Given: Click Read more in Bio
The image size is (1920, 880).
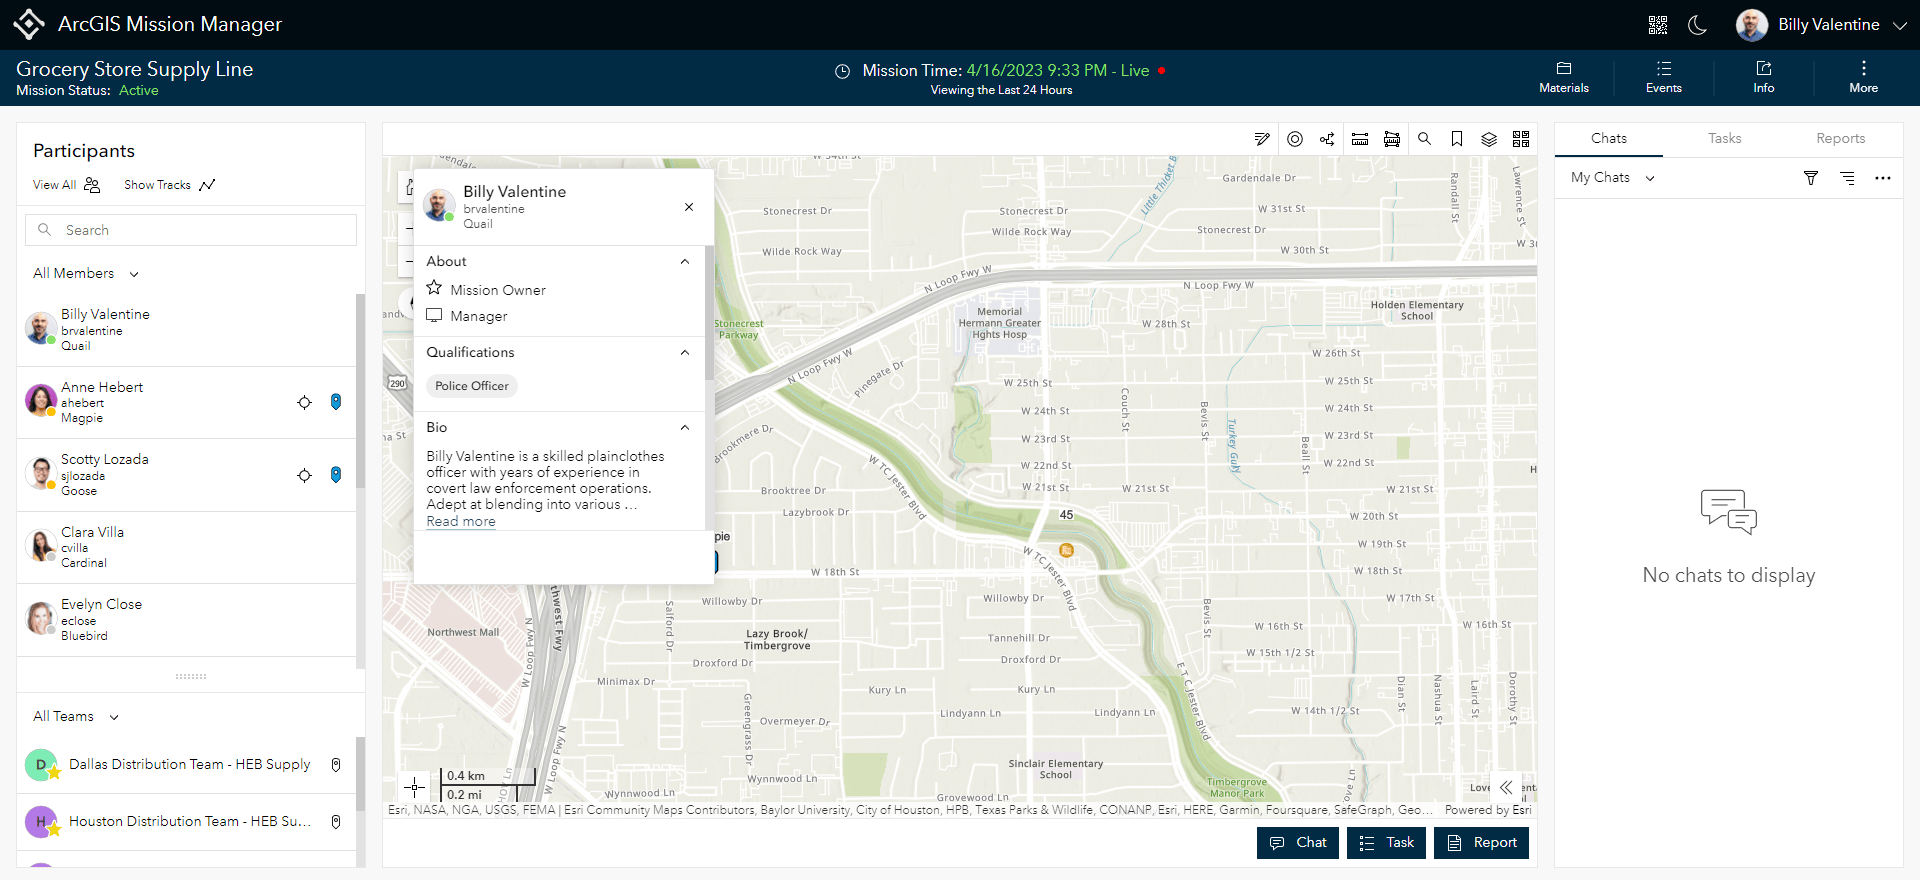Looking at the screenshot, I should click(461, 522).
